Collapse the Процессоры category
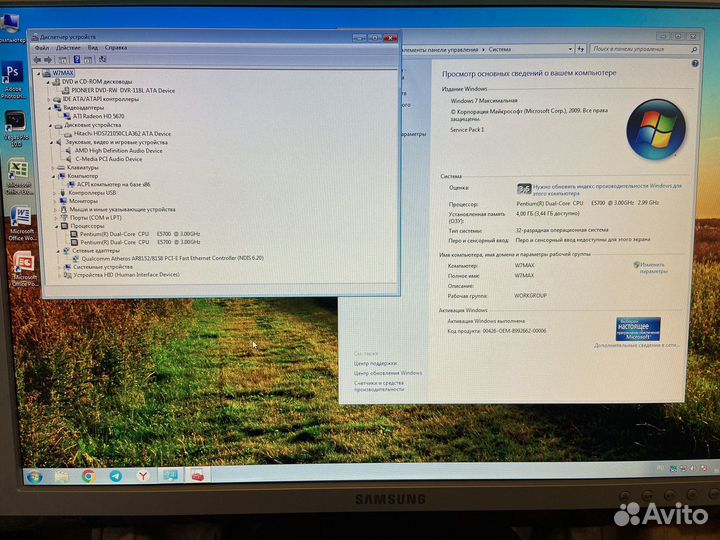 [x=57, y=226]
